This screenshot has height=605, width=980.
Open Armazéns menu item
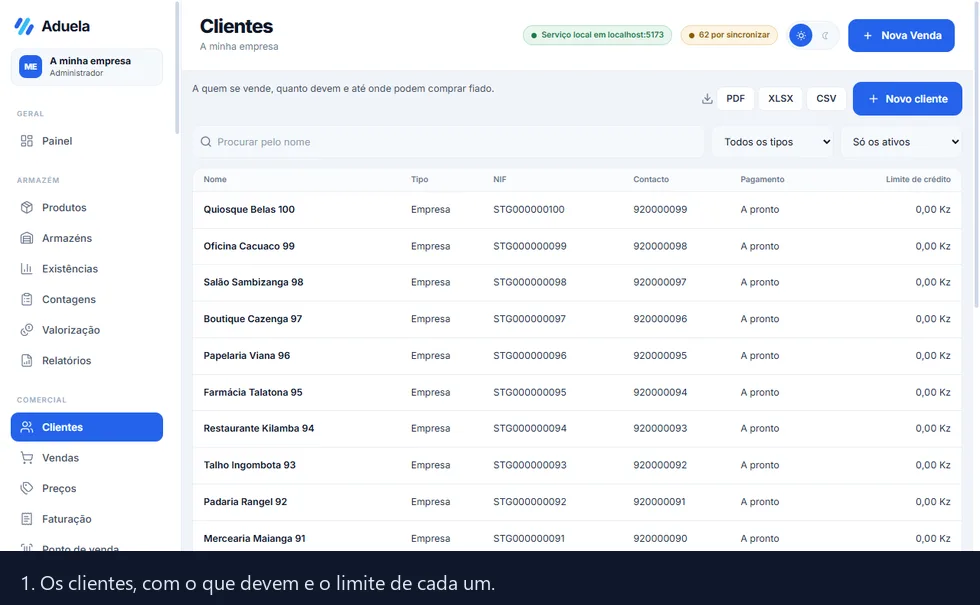coord(87,238)
